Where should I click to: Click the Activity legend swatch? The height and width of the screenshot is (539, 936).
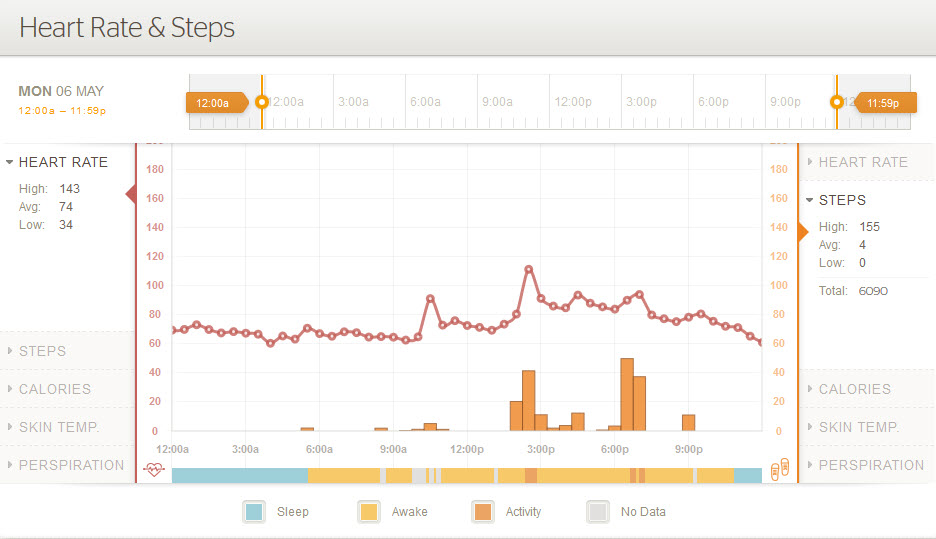click(483, 512)
